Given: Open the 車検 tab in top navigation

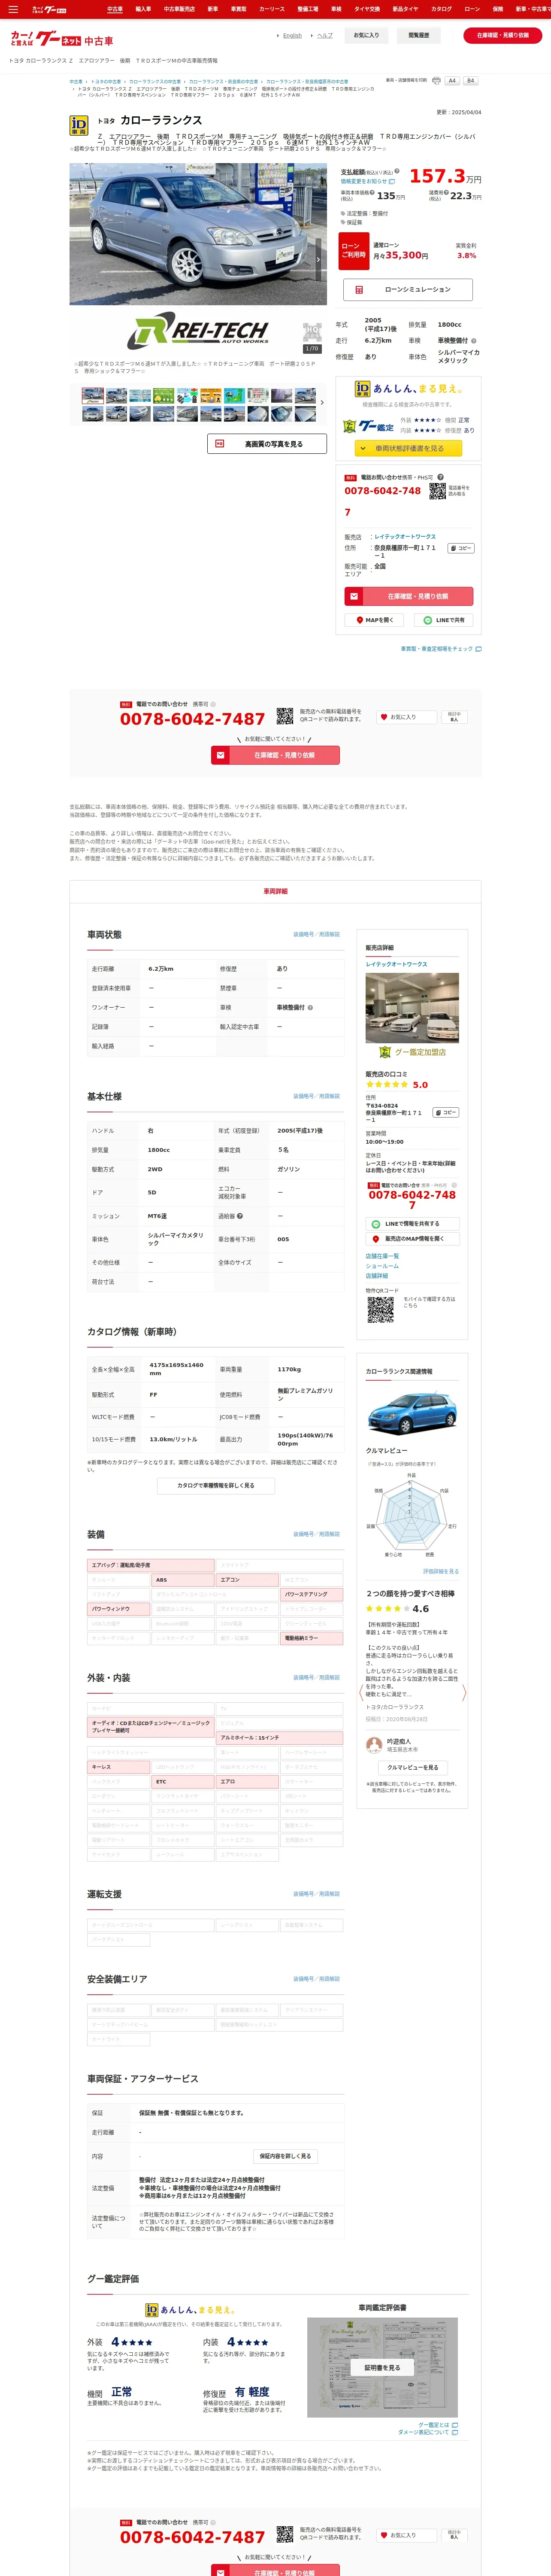Looking at the screenshot, I should [336, 9].
